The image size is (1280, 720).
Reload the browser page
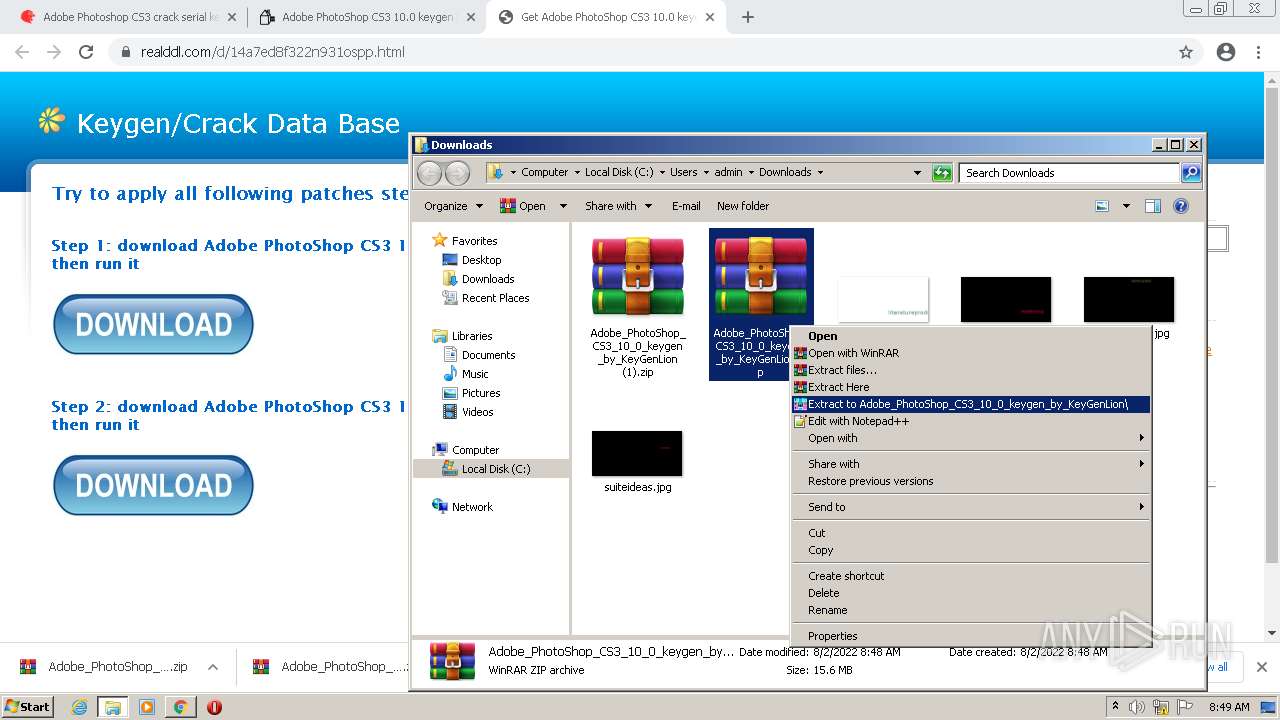point(86,52)
